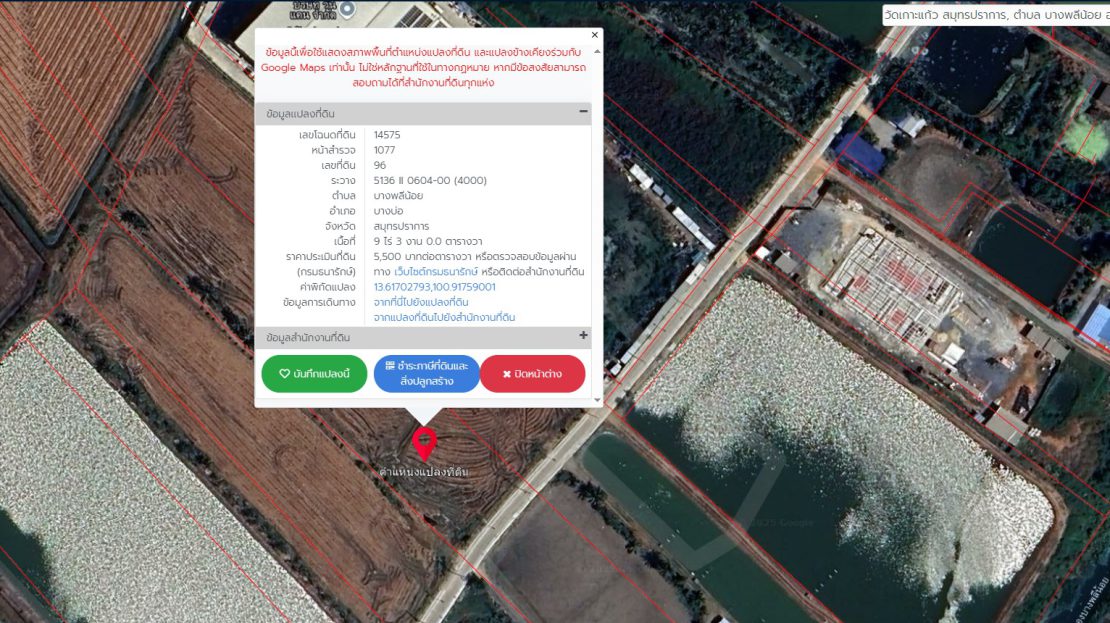Click the ตำแหน่งแปลงที่ดิน label under the pin

pos(424,471)
